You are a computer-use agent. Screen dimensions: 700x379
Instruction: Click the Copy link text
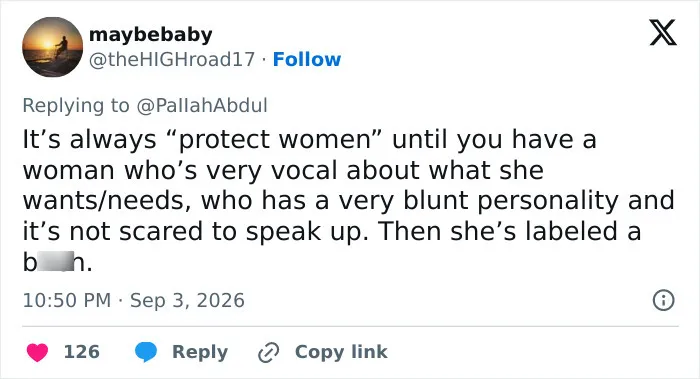tap(341, 352)
